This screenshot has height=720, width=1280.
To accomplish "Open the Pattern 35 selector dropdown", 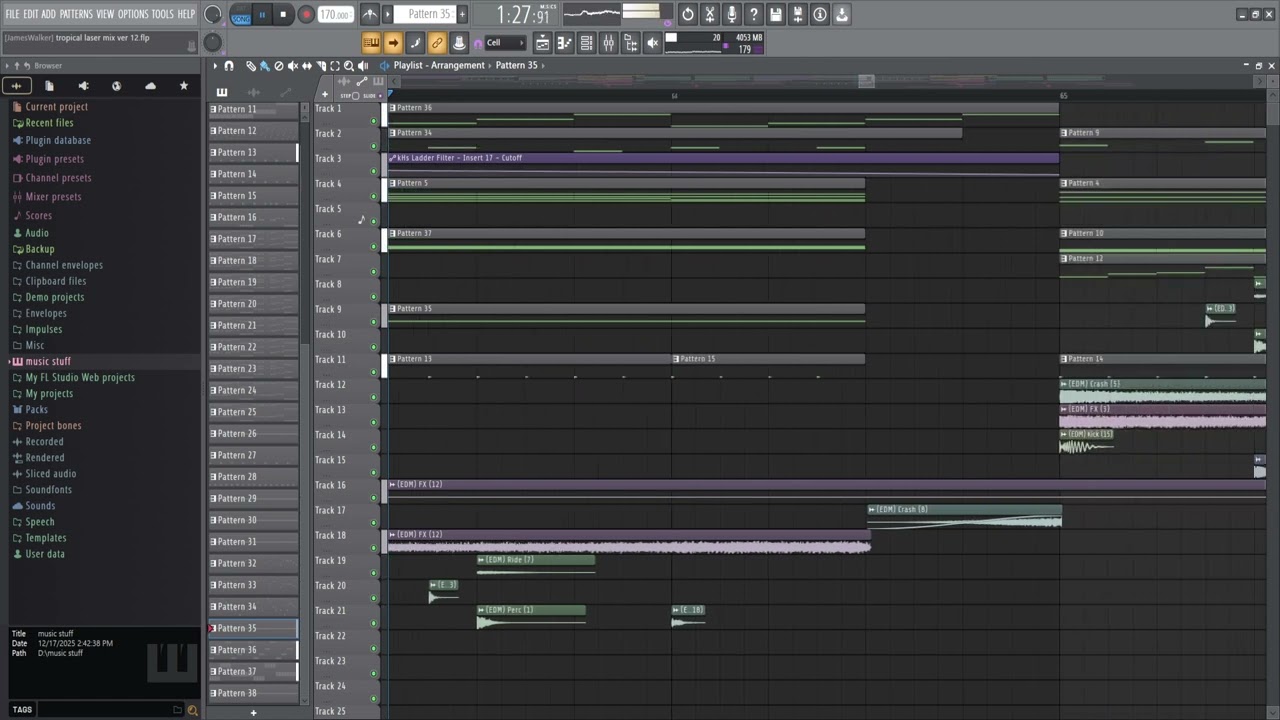I will point(429,14).
